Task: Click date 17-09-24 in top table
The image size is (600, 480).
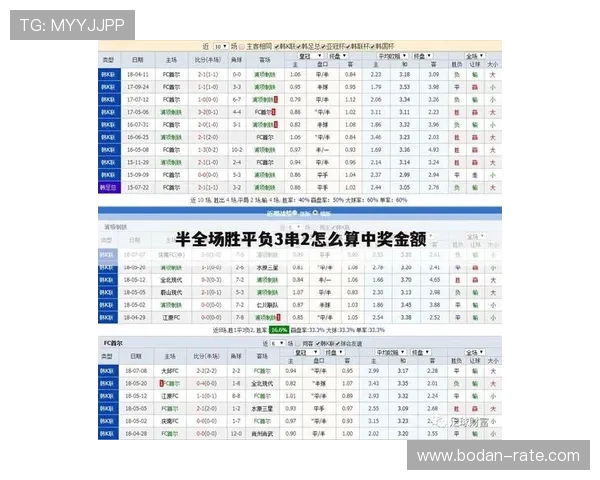Action: (138, 87)
